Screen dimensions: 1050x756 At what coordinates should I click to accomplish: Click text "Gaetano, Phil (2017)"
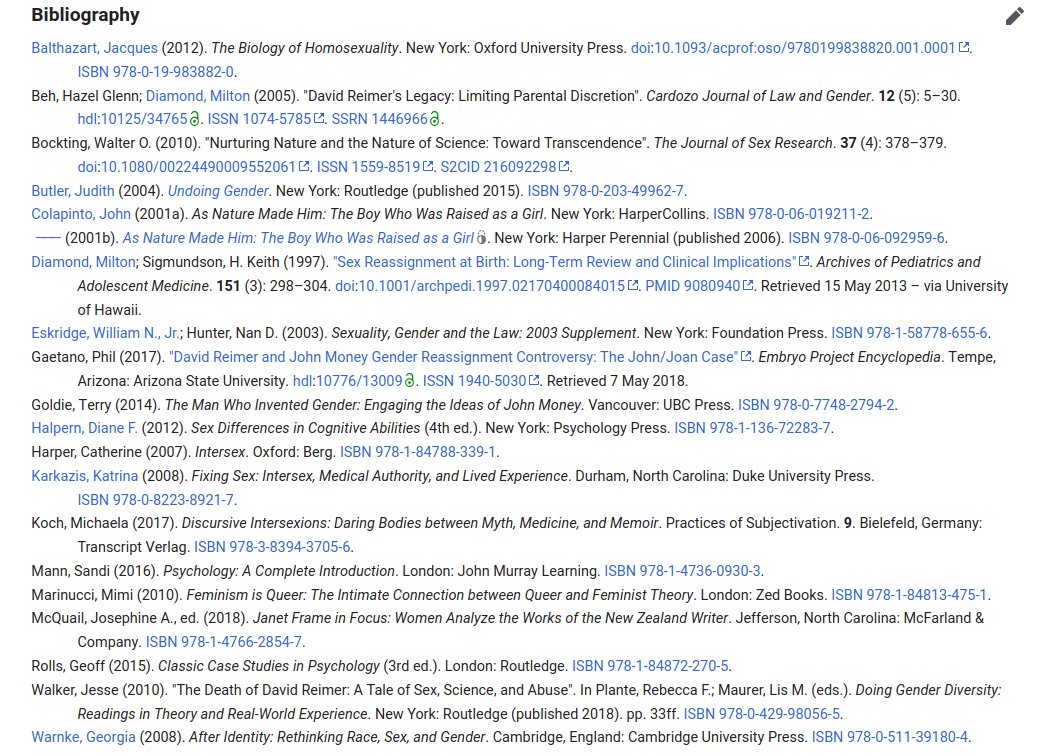[x=98, y=357]
